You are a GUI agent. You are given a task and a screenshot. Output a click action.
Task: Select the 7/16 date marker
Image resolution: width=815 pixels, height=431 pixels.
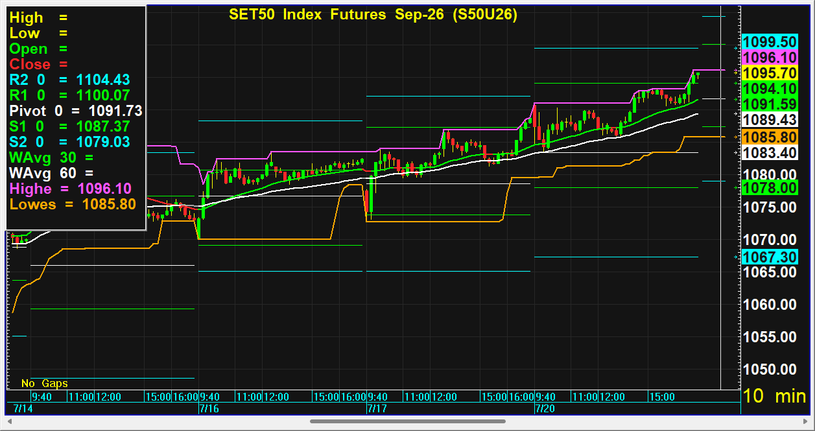pos(208,409)
